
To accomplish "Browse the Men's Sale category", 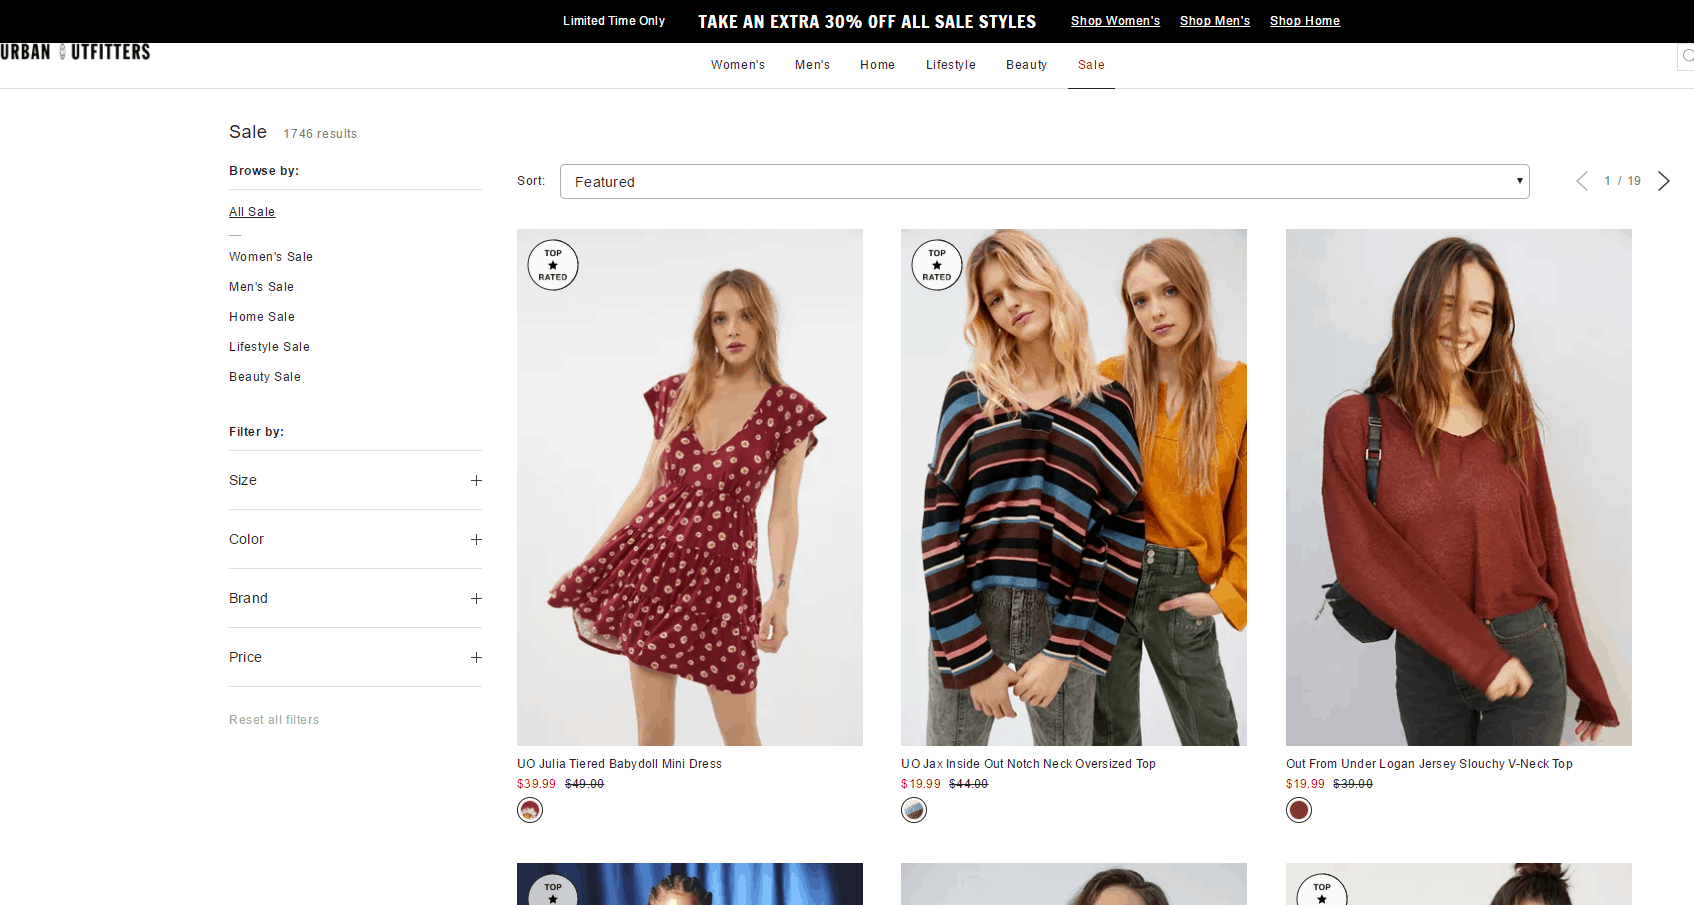I will click(x=261, y=287).
